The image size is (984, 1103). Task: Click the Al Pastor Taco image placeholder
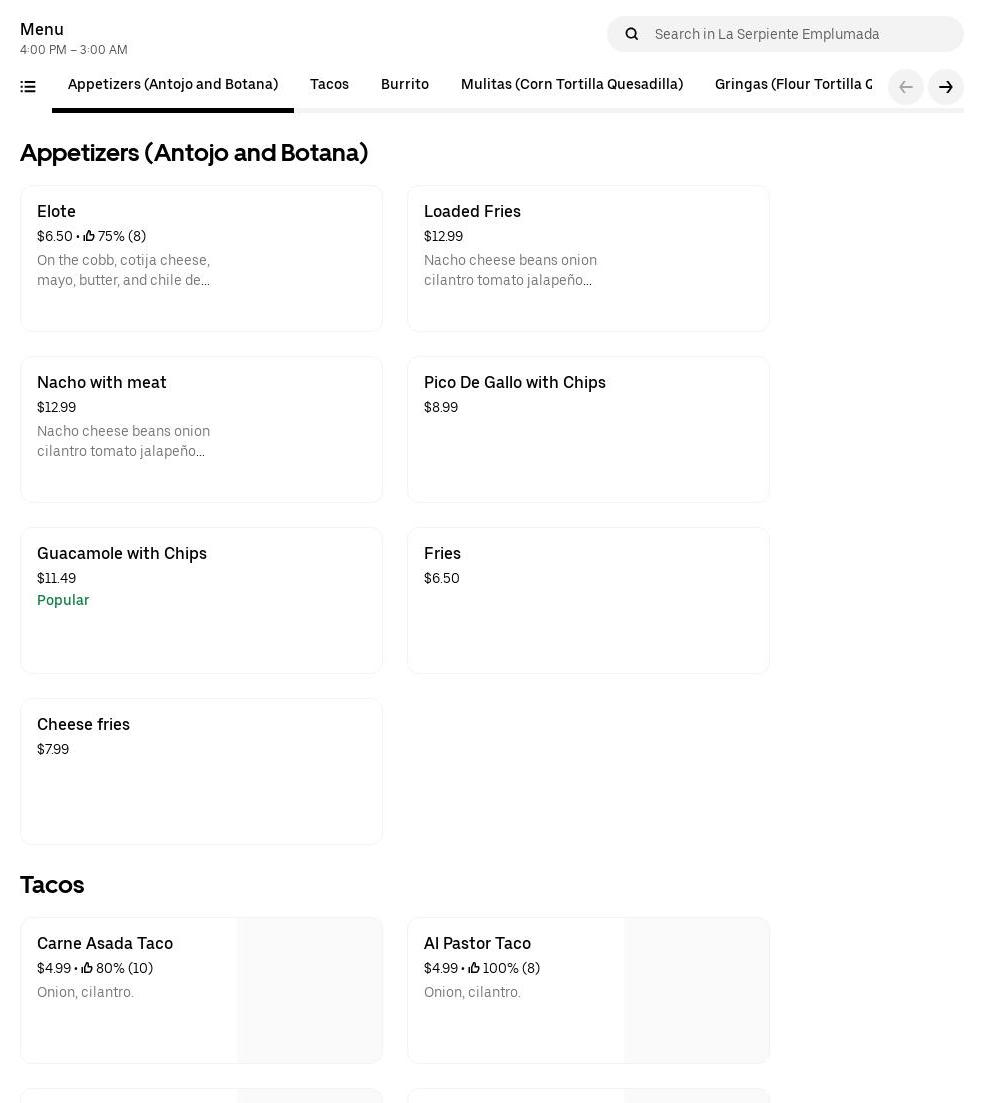coord(697,990)
